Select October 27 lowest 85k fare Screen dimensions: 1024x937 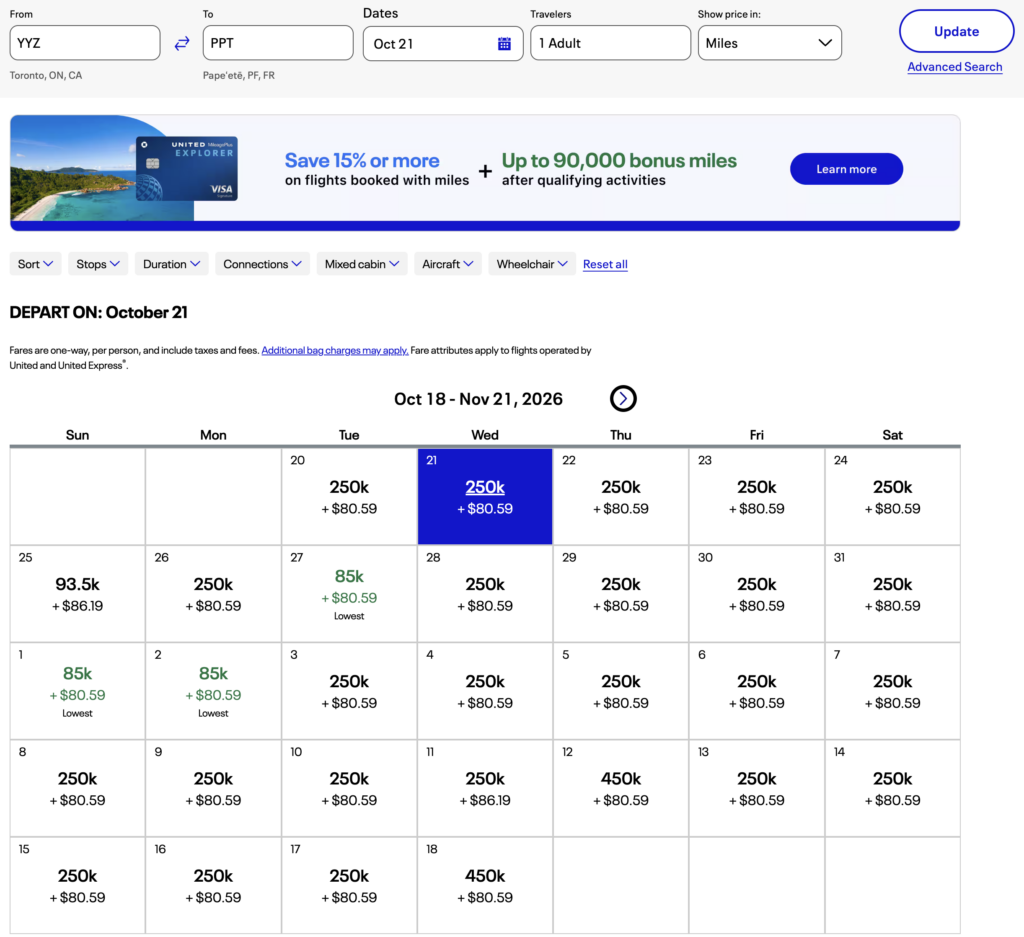pos(349,594)
